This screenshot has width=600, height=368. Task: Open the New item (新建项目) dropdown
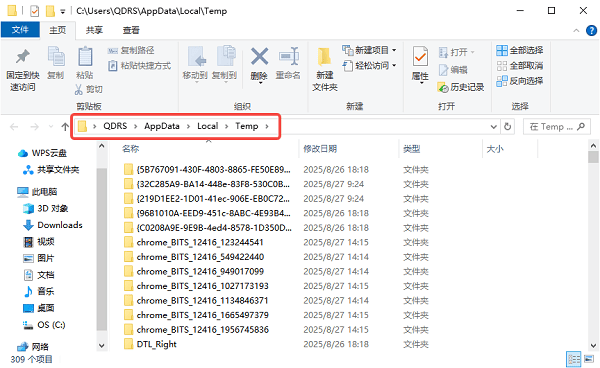(x=369, y=50)
